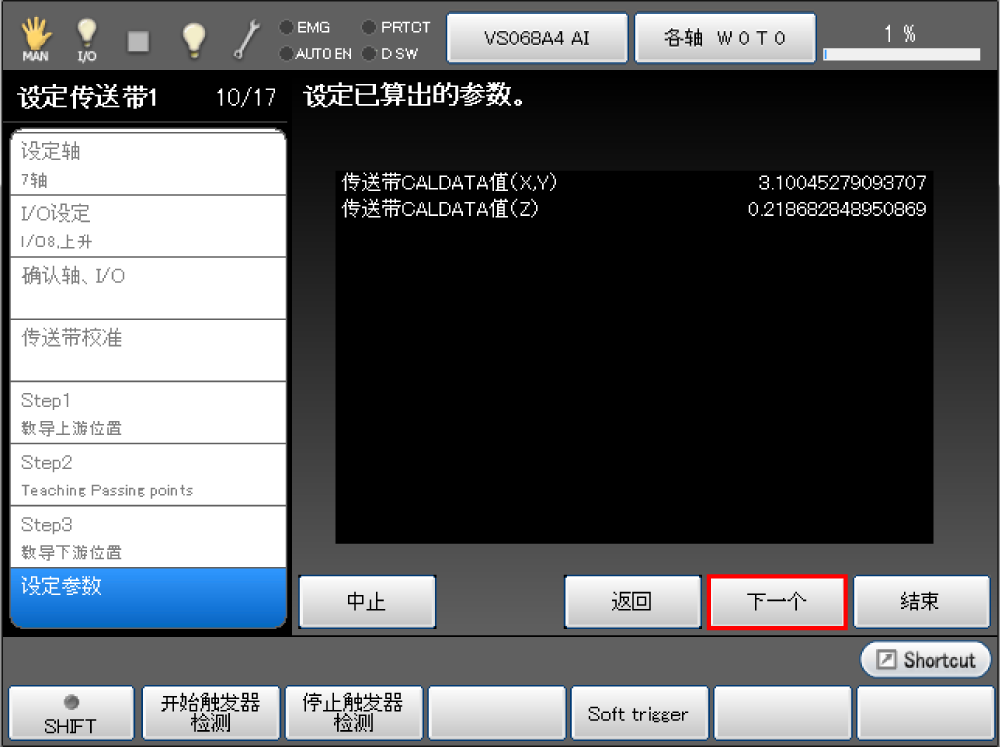Select the I/O设定 step
Viewport: 1000px width, 747px height.
[x=148, y=226]
